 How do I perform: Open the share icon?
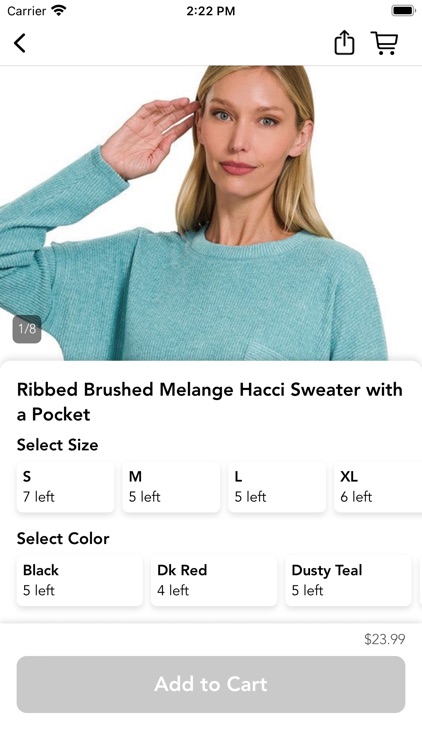(344, 43)
